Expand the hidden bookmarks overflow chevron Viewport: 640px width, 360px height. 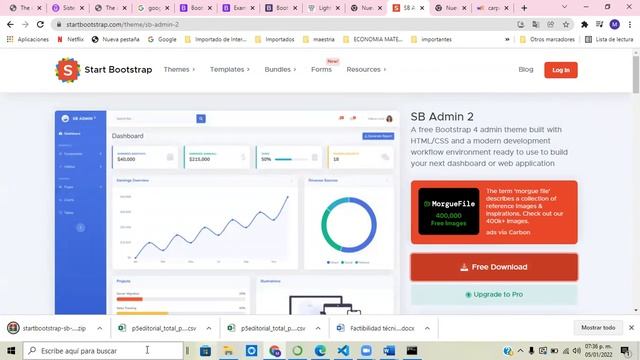pos(507,40)
